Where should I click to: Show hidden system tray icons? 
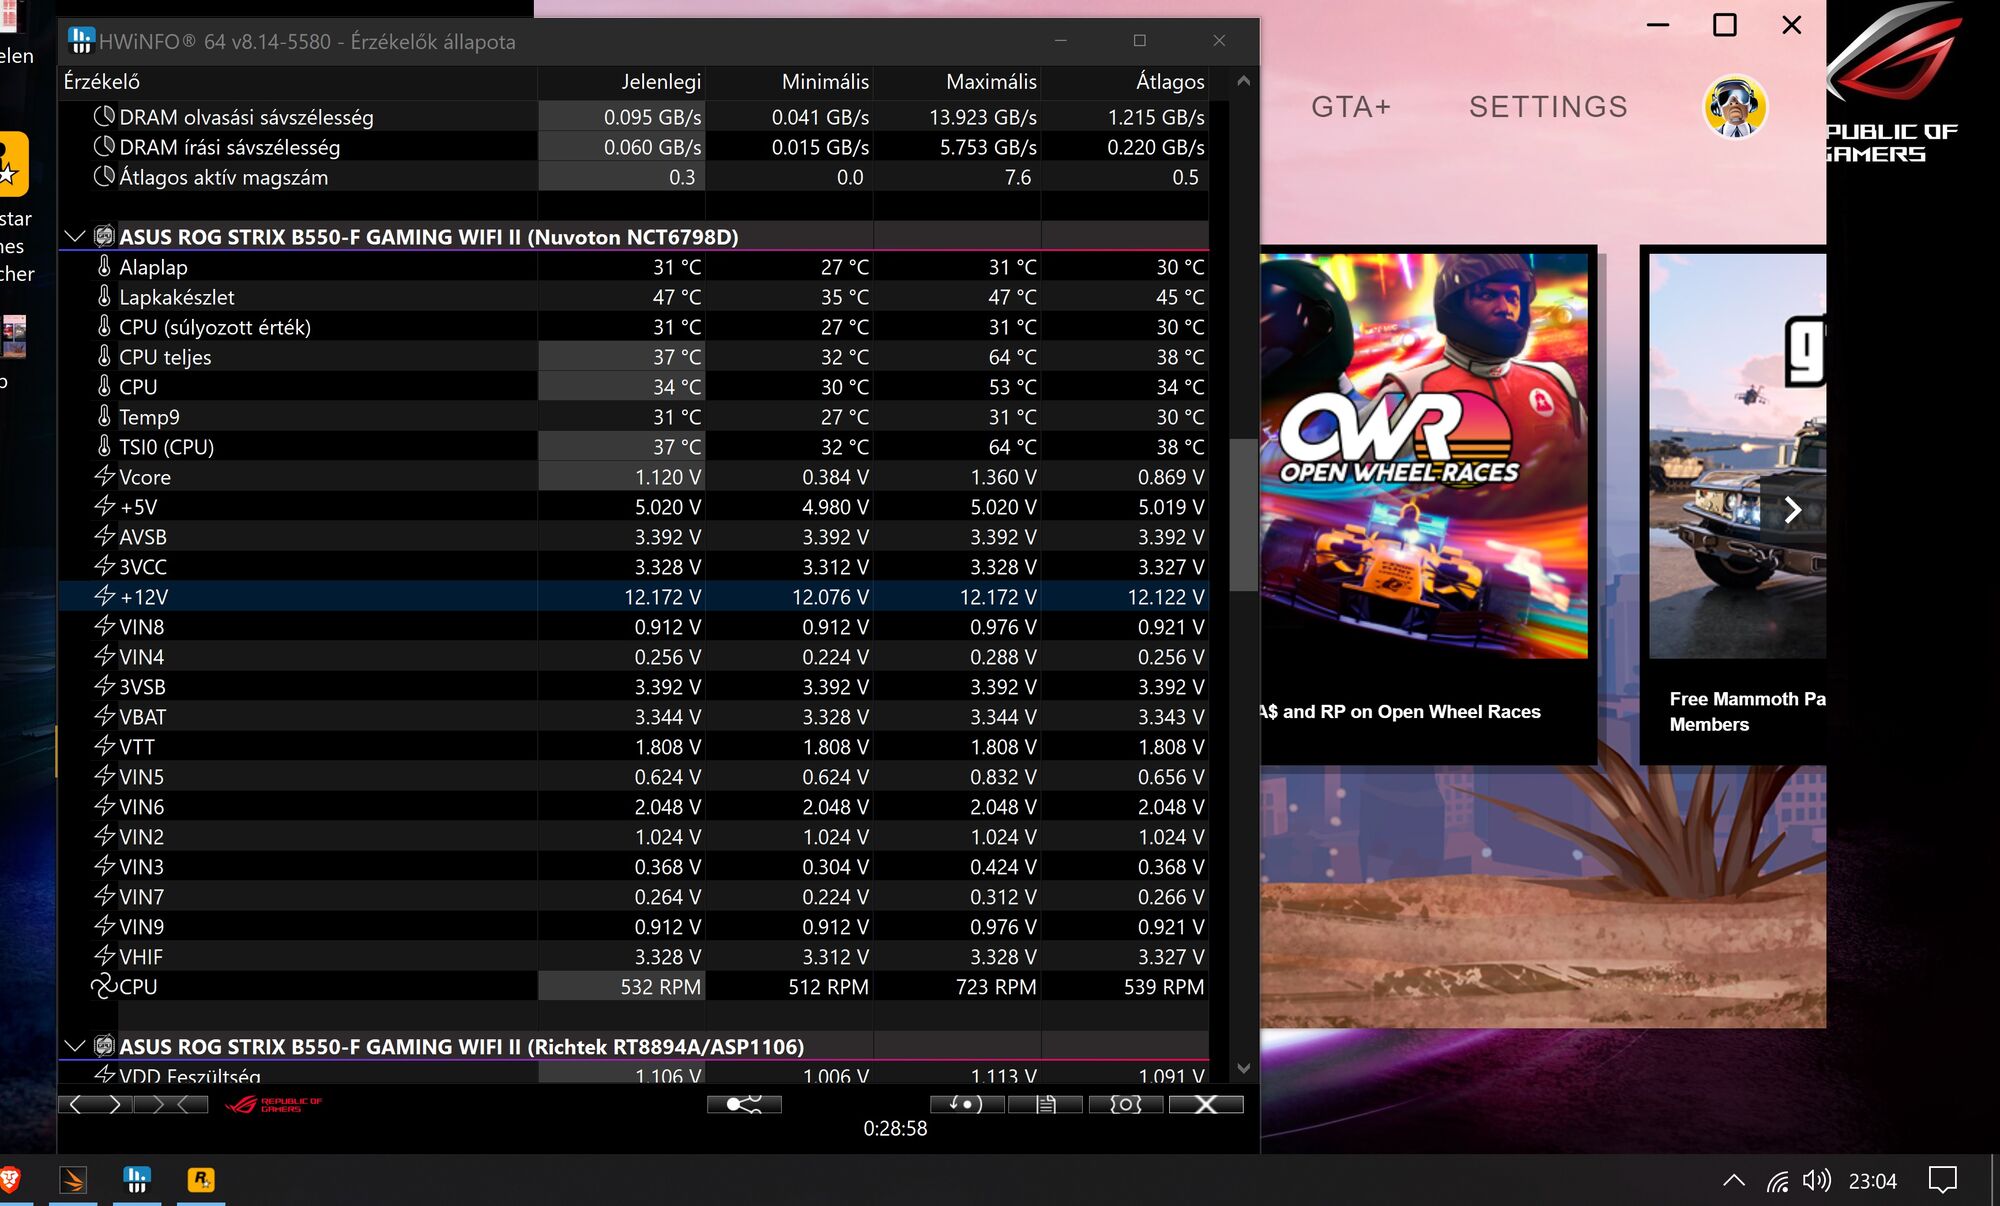(1734, 1181)
